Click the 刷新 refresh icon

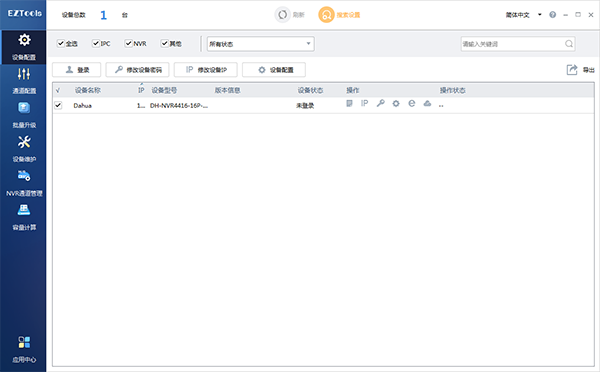tap(282, 15)
